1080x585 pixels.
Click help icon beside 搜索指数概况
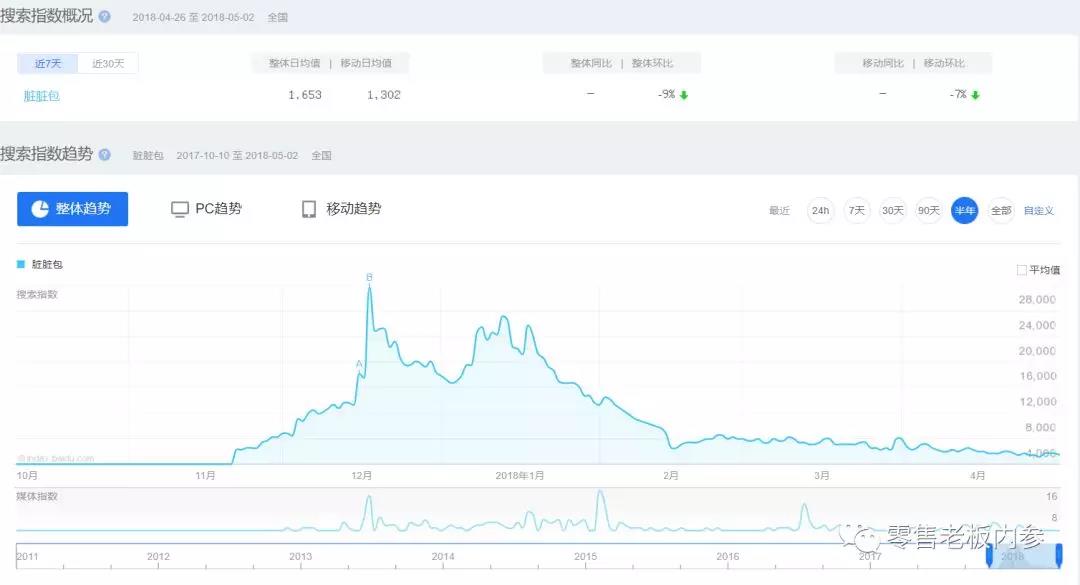click(x=105, y=17)
